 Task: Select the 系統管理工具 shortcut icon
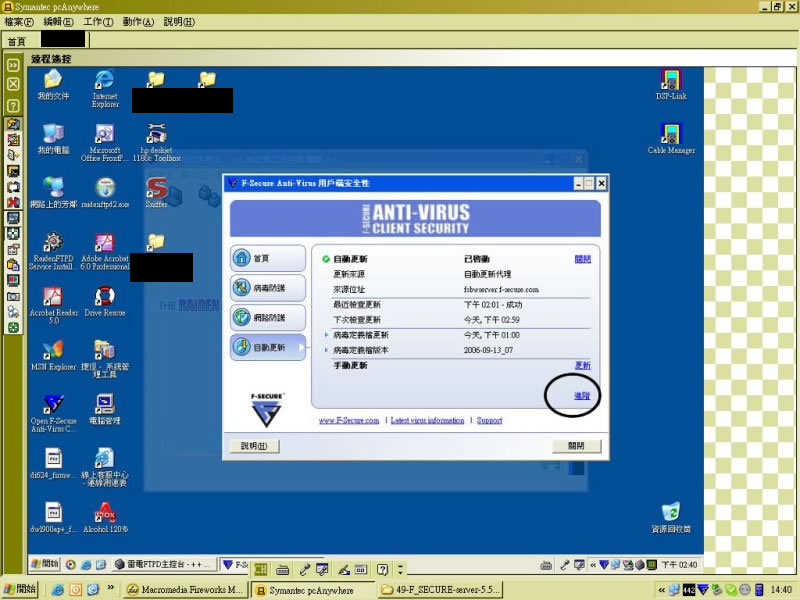coord(105,359)
